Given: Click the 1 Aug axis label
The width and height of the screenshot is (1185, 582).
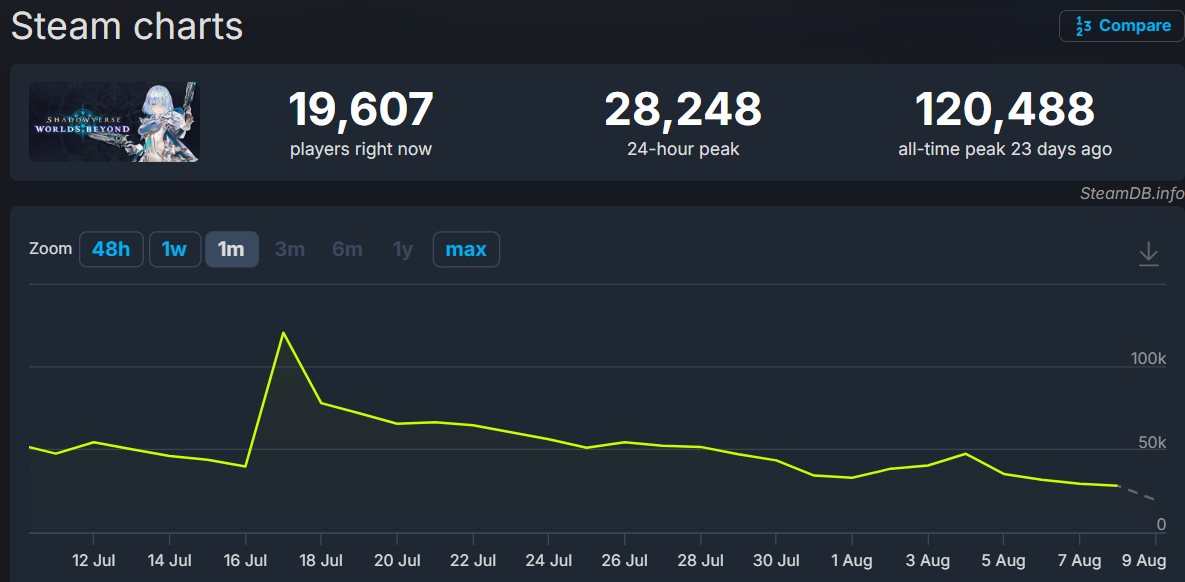Looking at the screenshot, I should [852, 561].
